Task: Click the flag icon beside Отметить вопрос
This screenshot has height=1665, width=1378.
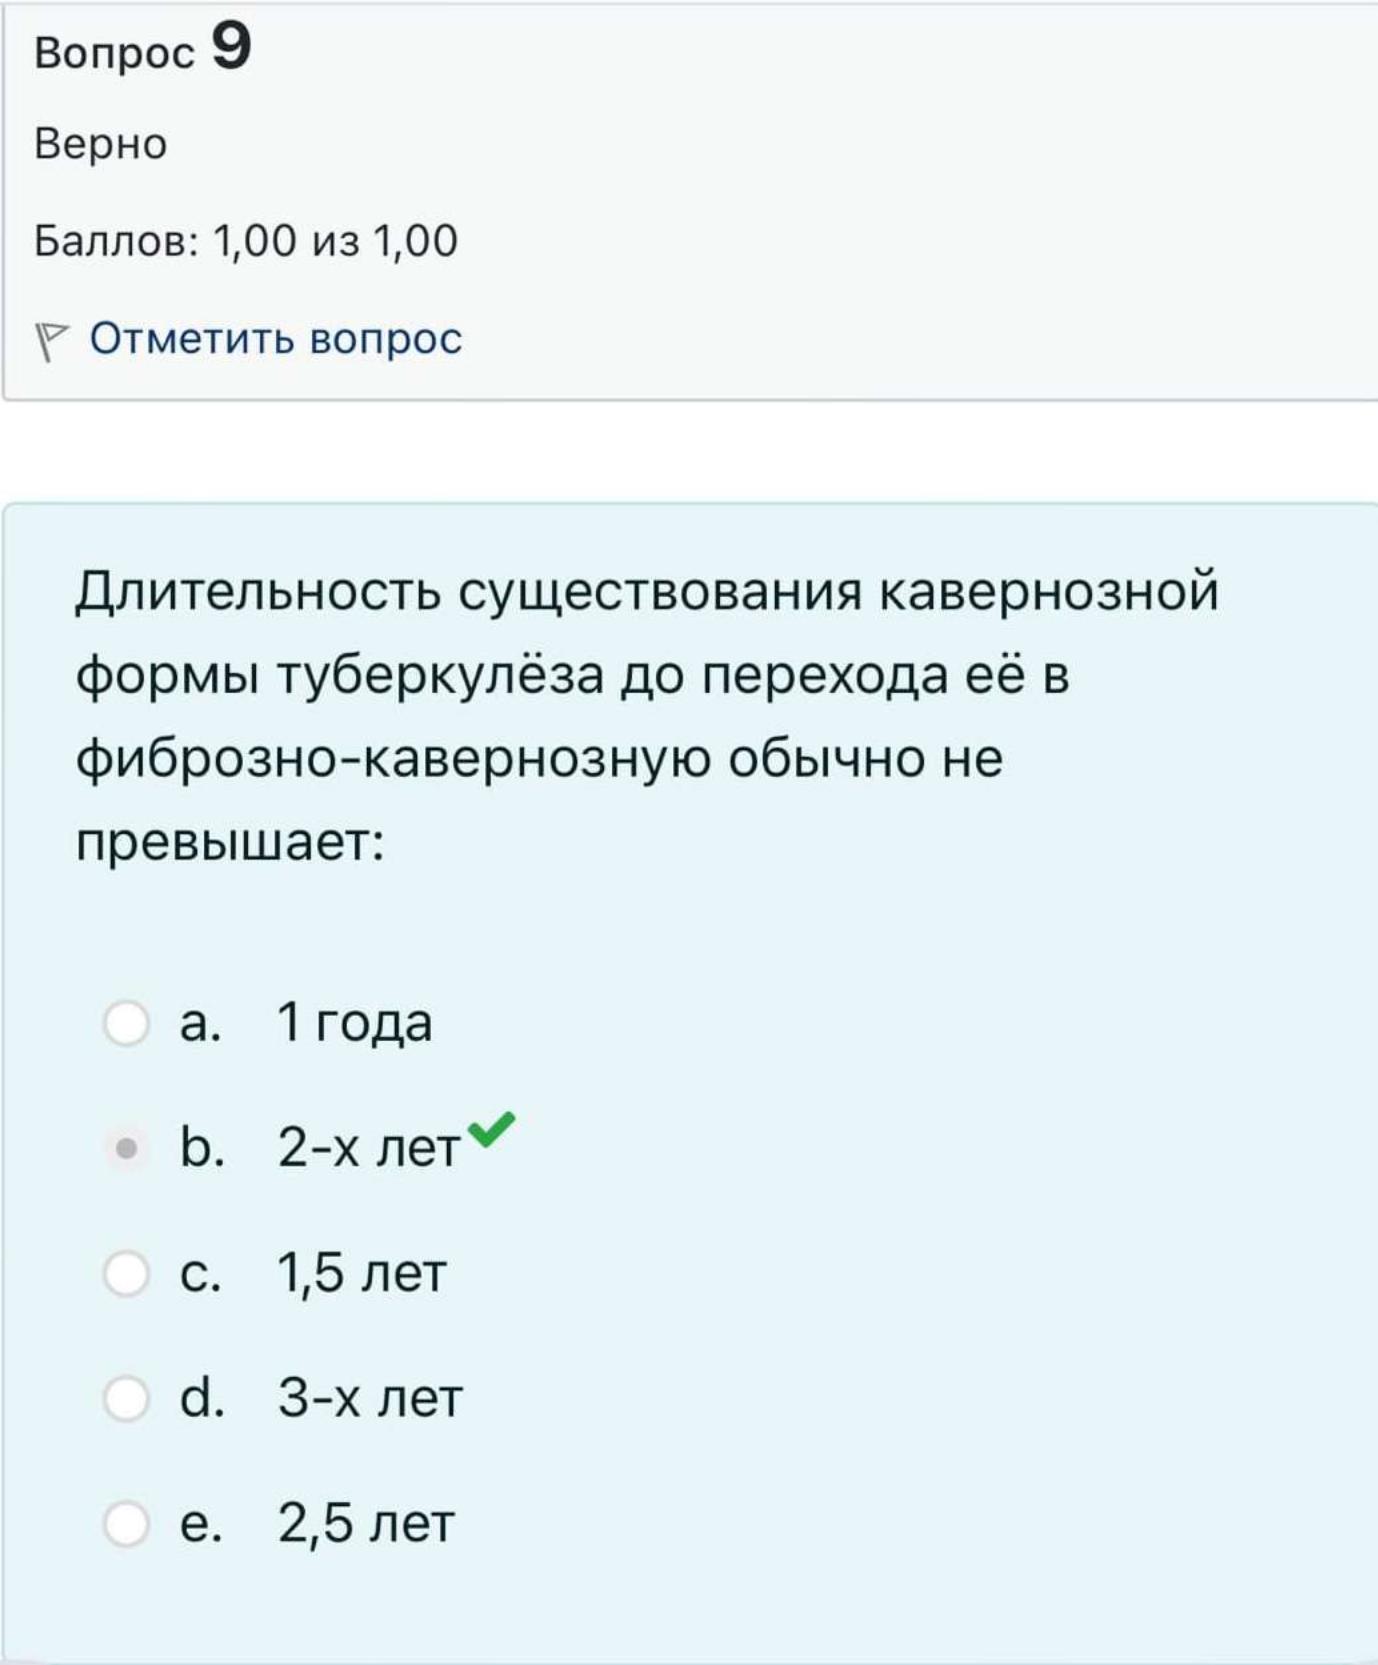Action: pos(51,341)
